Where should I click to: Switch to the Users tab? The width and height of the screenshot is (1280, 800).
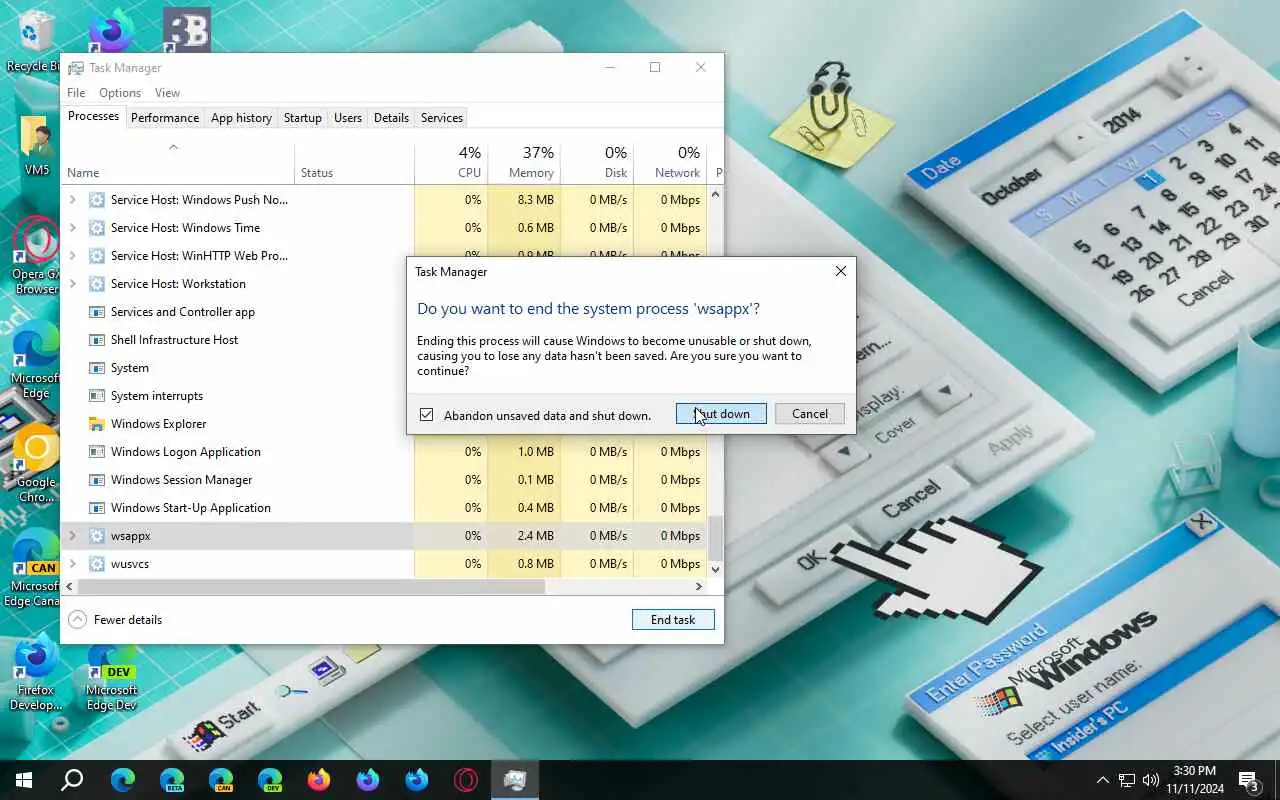[x=348, y=118]
